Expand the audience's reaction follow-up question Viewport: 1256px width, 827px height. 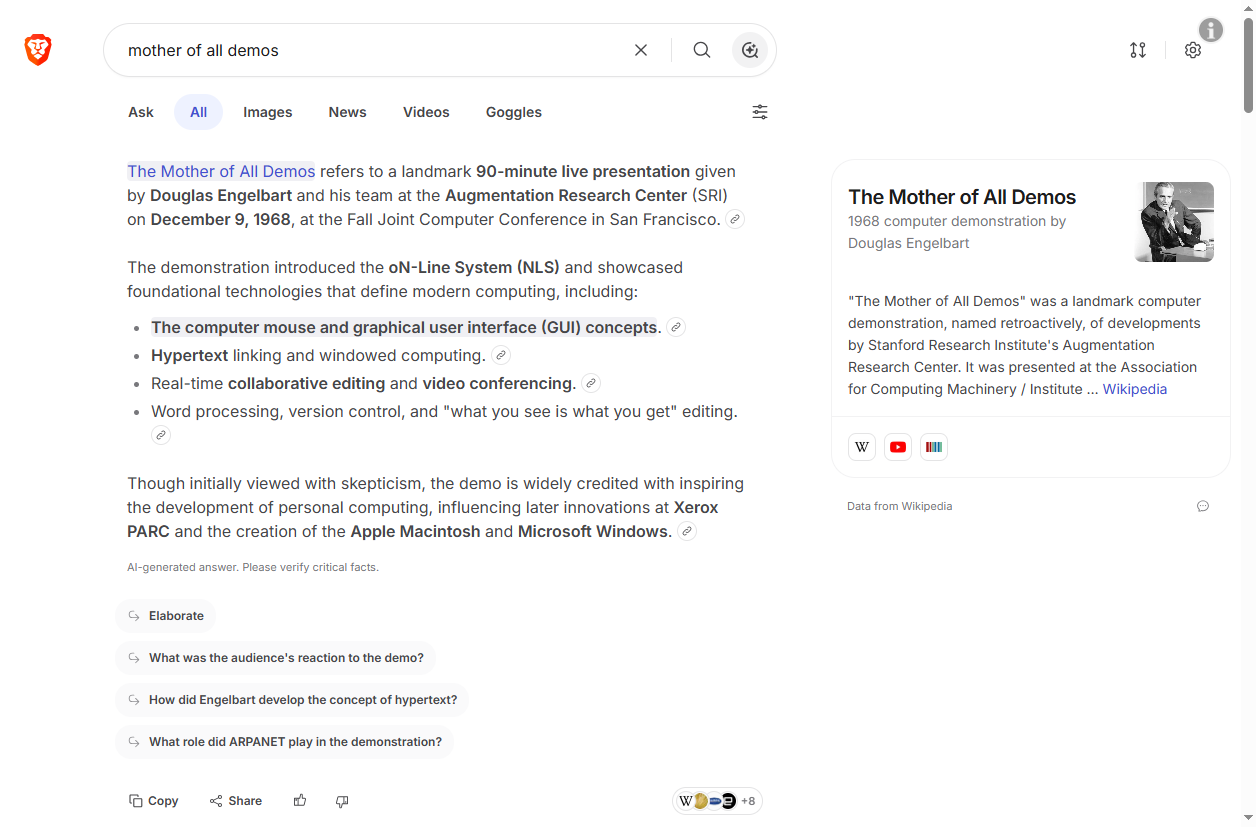(x=275, y=658)
